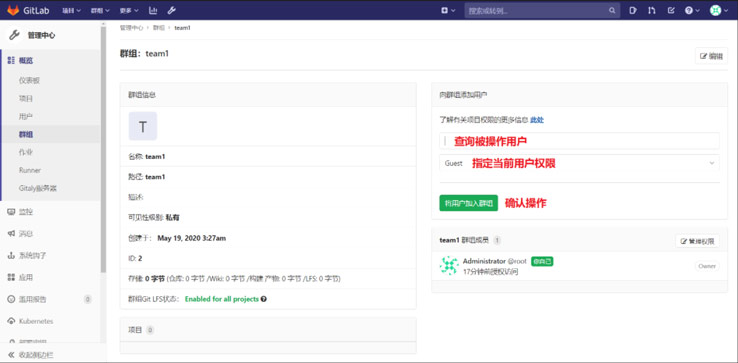Click the GitLab fox logo
The image size is (738, 363).
coord(13,10)
